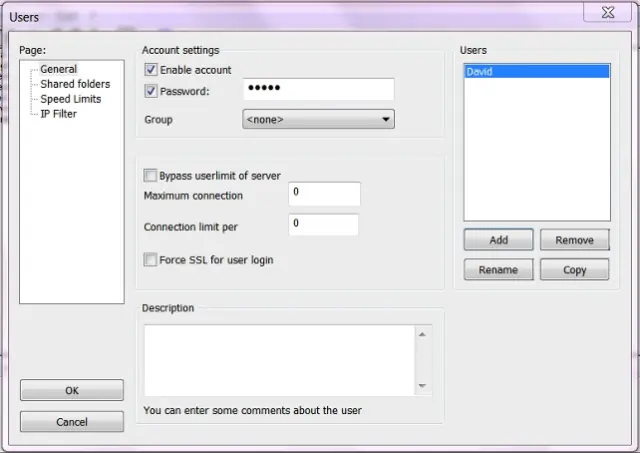640x453 pixels.
Task: Toggle Enable account checkbox
Action: point(152,70)
